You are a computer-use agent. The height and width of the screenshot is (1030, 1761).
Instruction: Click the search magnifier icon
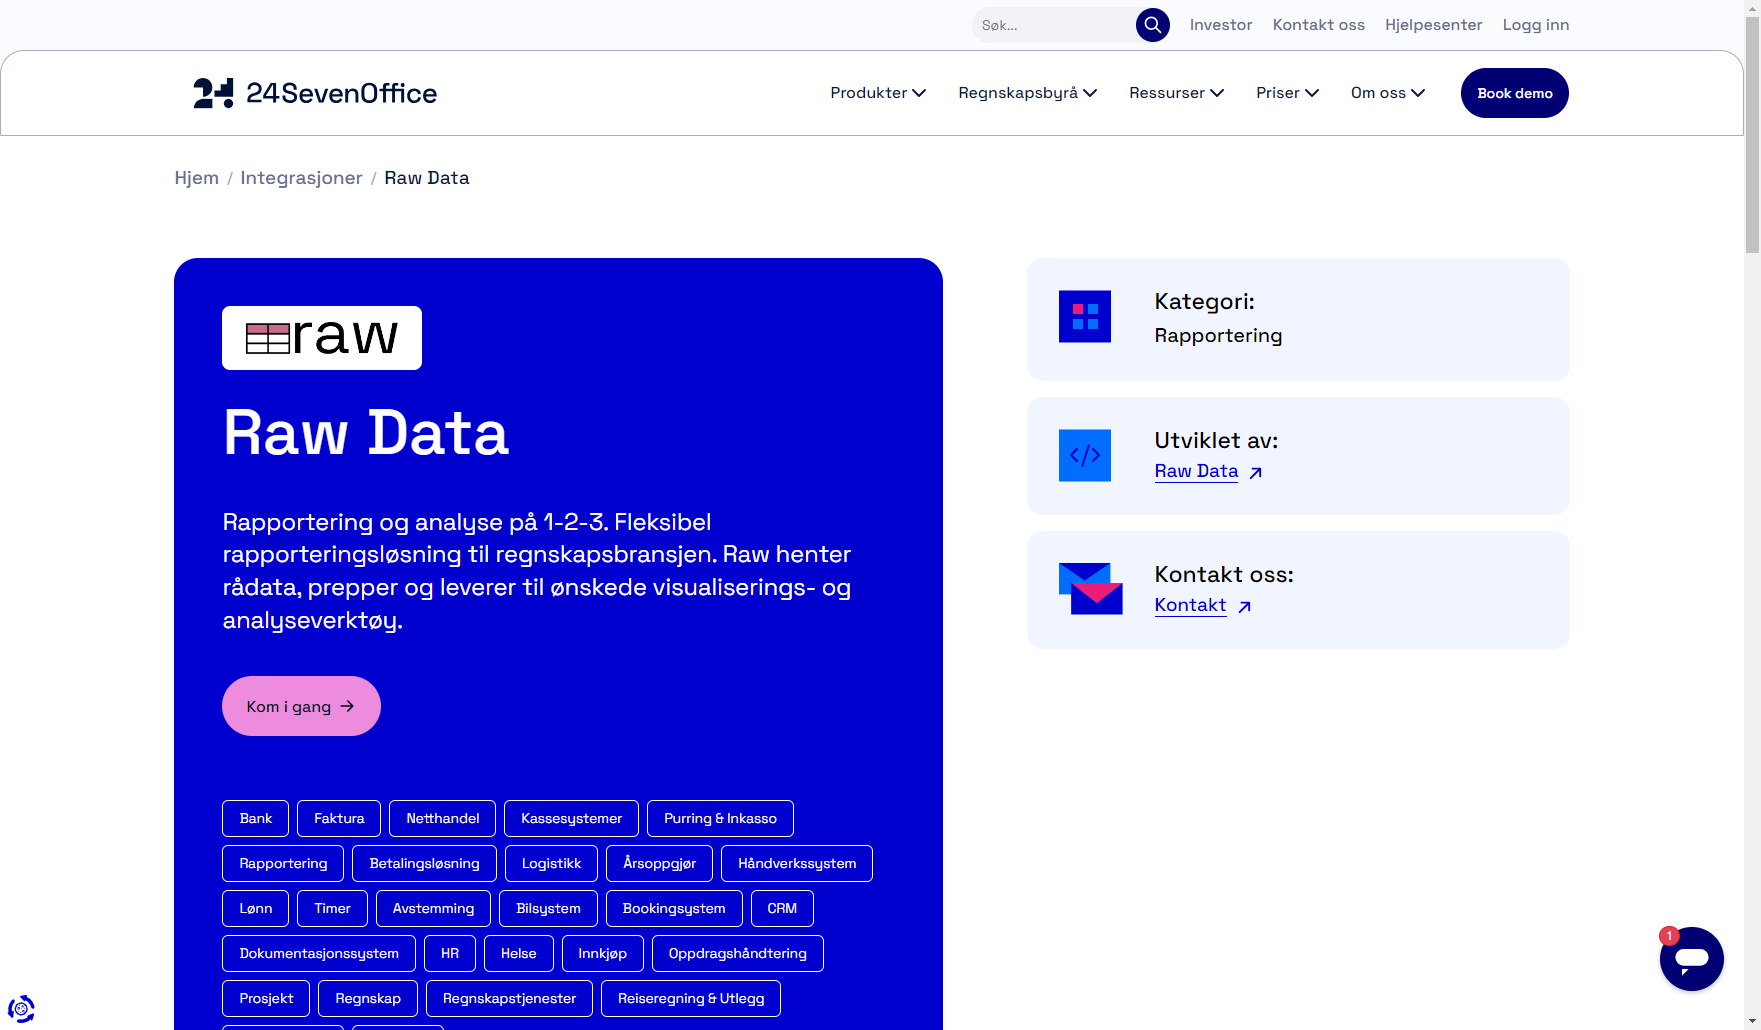coord(1152,25)
